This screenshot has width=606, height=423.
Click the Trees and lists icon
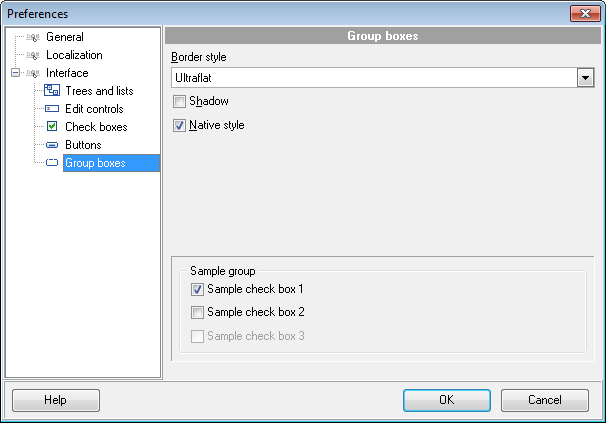52,92
